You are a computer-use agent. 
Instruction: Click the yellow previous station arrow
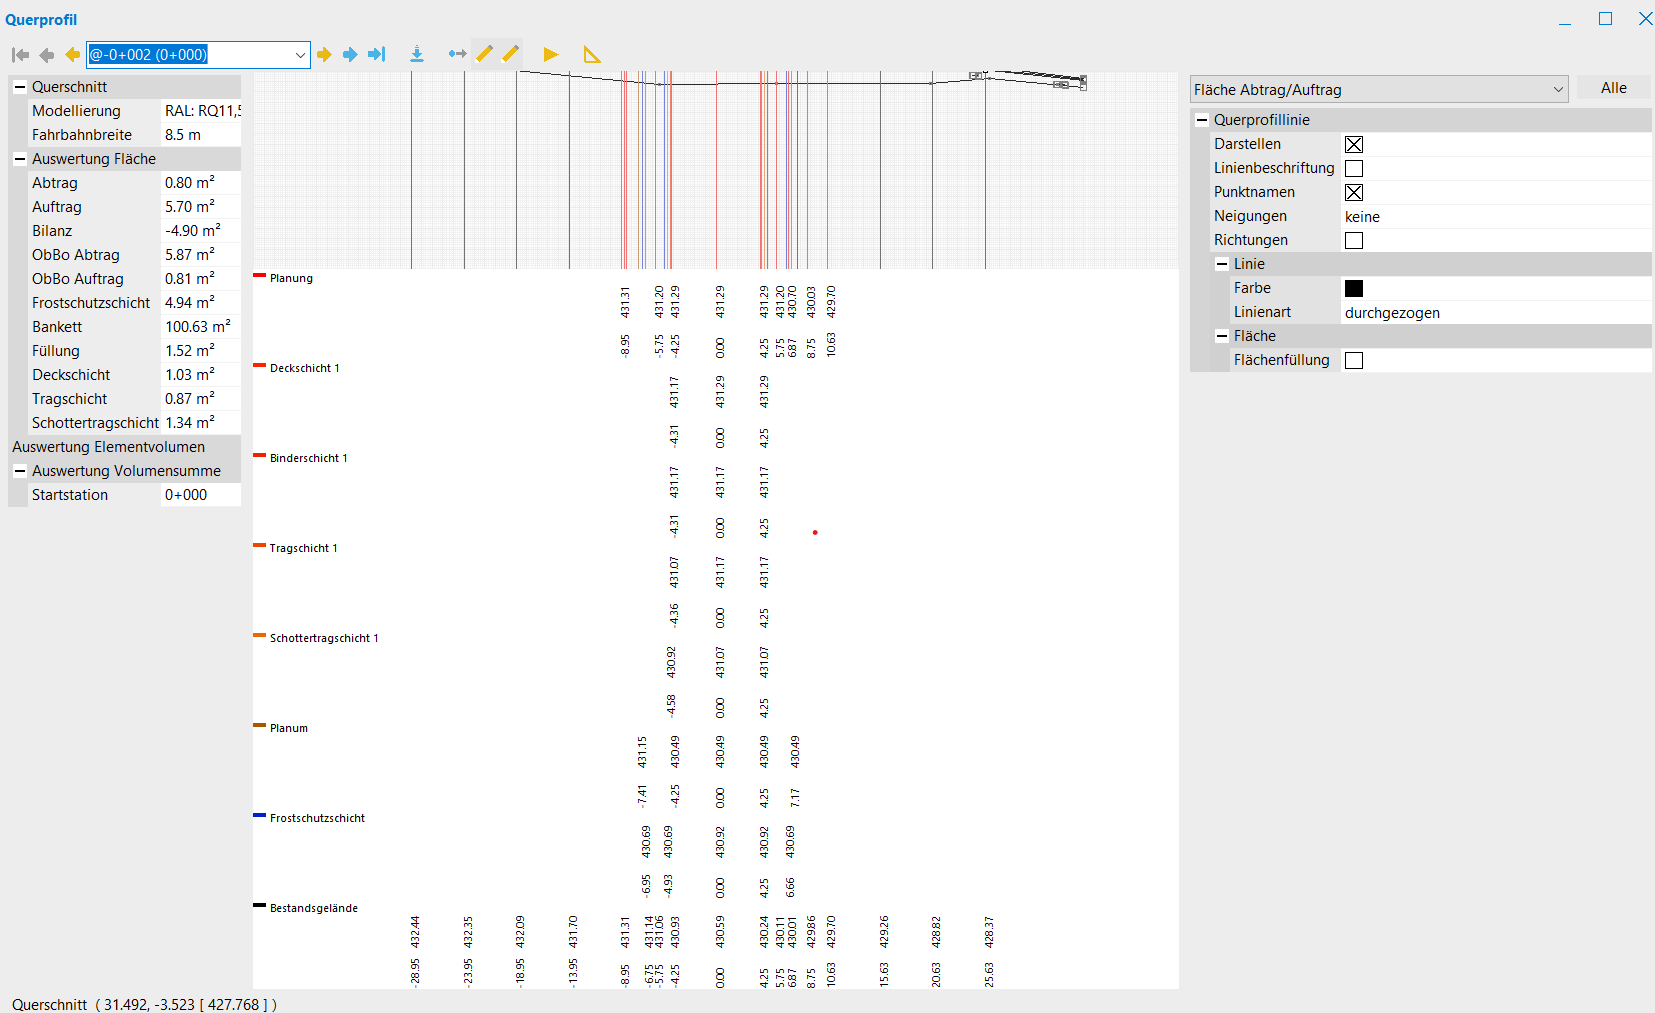pyautogui.click(x=72, y=55)
